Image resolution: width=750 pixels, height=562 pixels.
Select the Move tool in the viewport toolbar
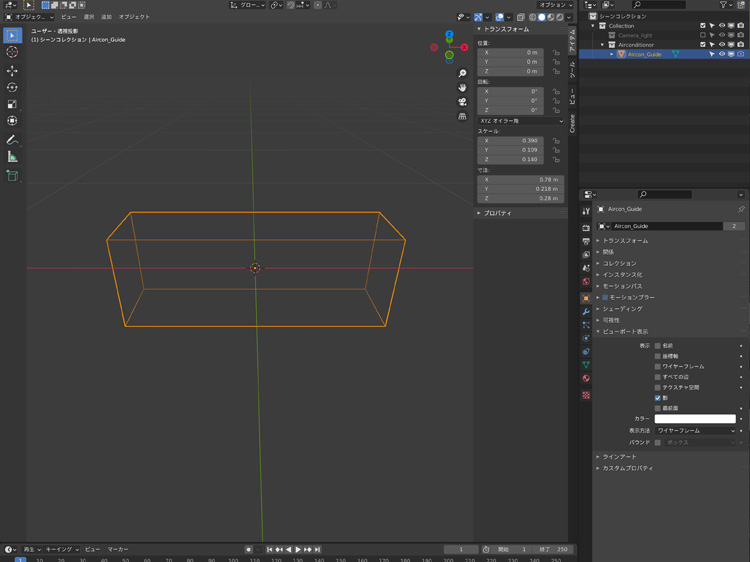[12, 71]
